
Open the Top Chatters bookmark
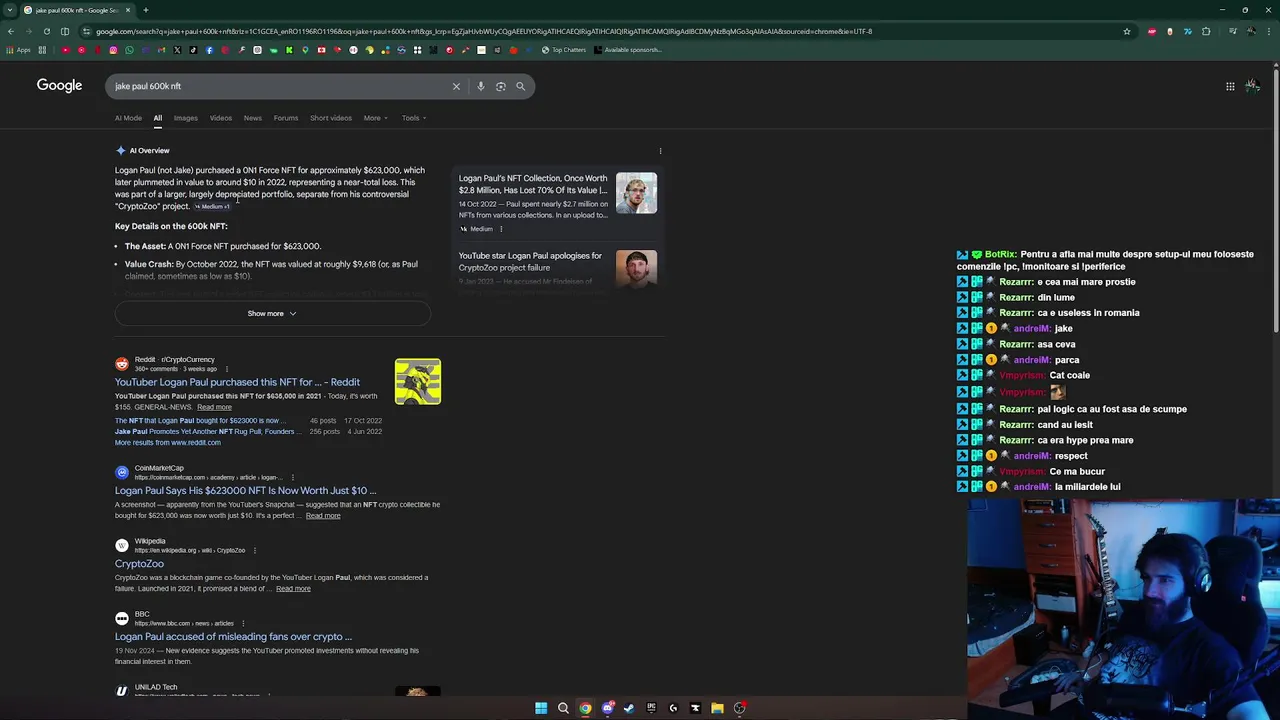tap(564, 50)
